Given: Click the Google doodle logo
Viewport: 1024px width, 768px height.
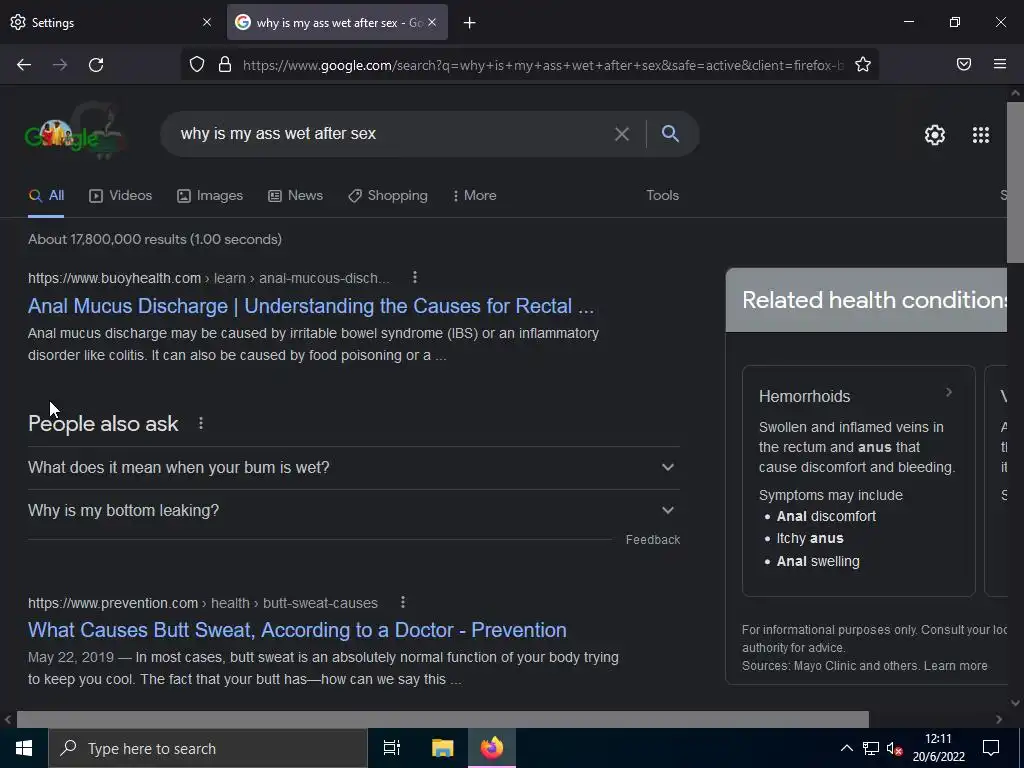Looking at the screenshot, I should [x=73, y=133].
